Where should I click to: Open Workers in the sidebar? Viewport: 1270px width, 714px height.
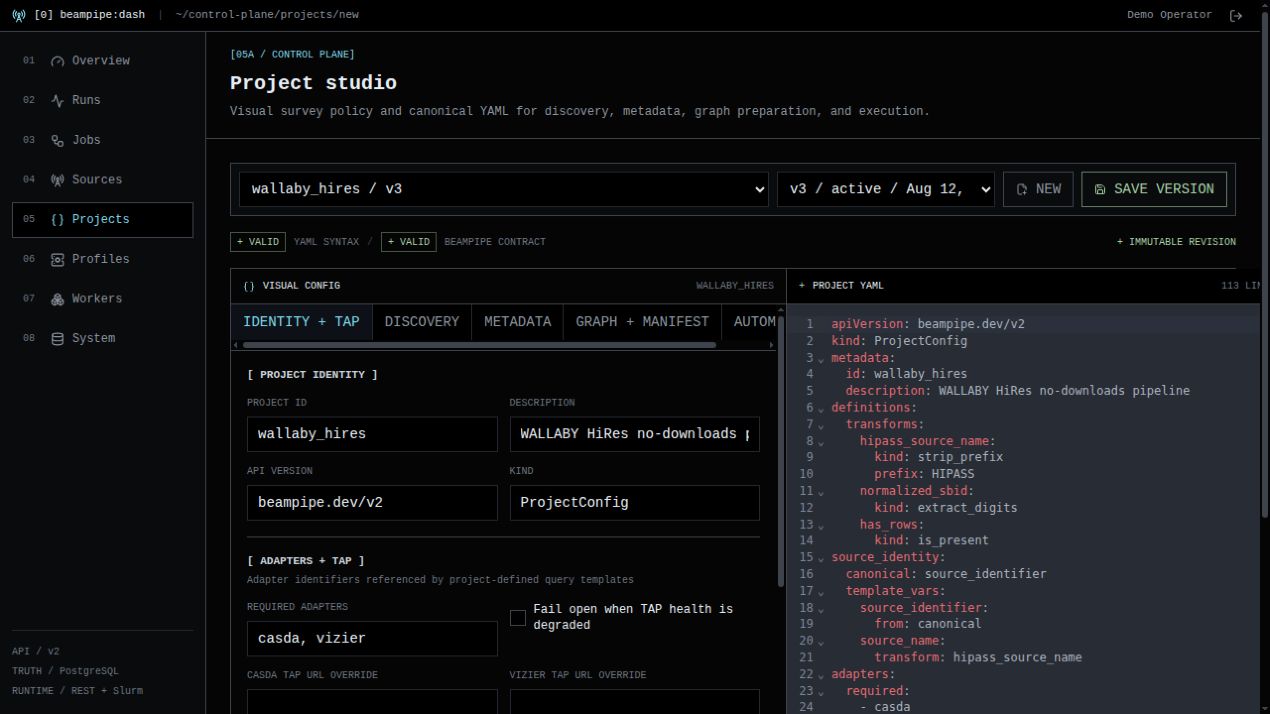102,299
